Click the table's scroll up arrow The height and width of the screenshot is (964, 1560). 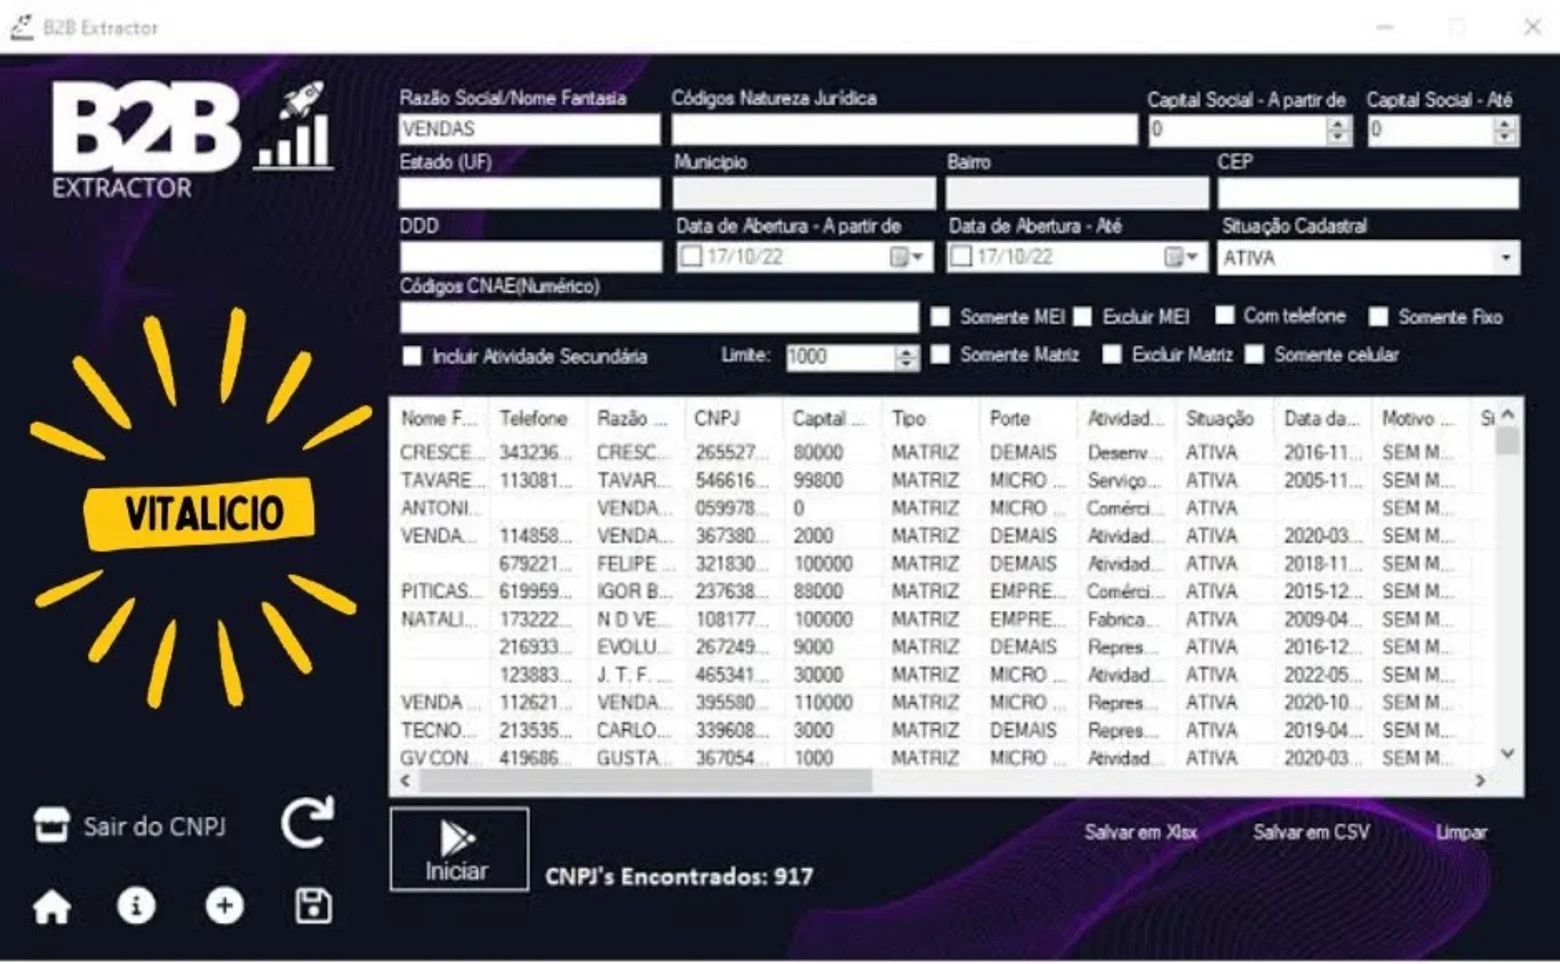tap(1508, 413)
